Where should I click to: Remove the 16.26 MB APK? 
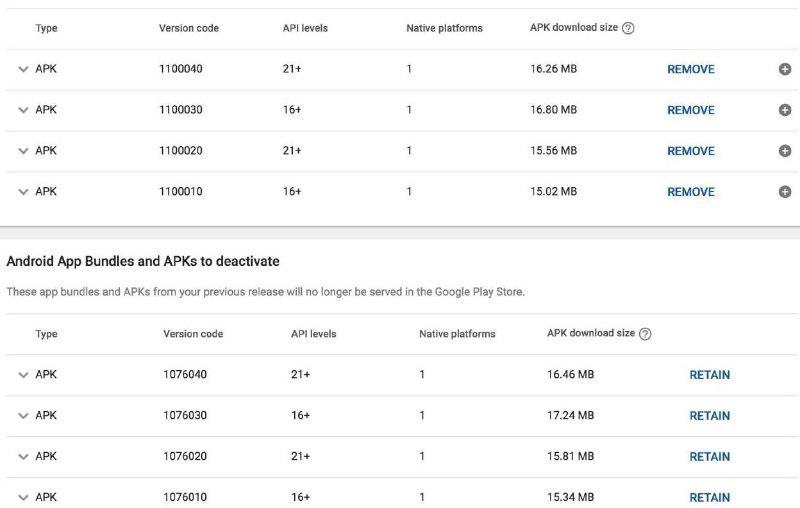pos(691,69)
